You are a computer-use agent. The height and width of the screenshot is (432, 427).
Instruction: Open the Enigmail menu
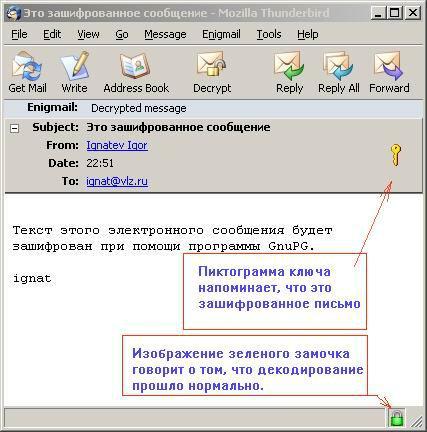click(x=221, y=34)
